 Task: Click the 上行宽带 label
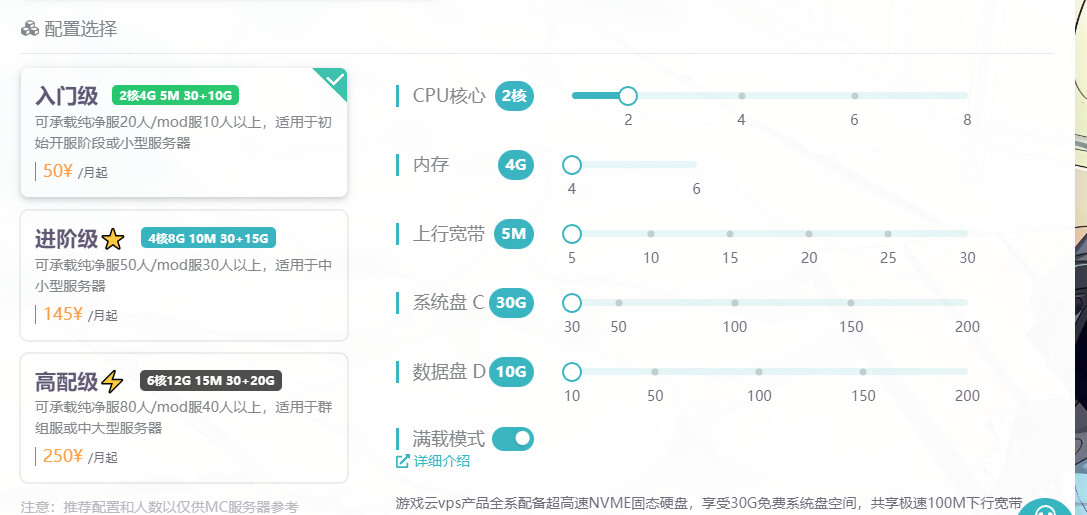[x=449, y=234]
